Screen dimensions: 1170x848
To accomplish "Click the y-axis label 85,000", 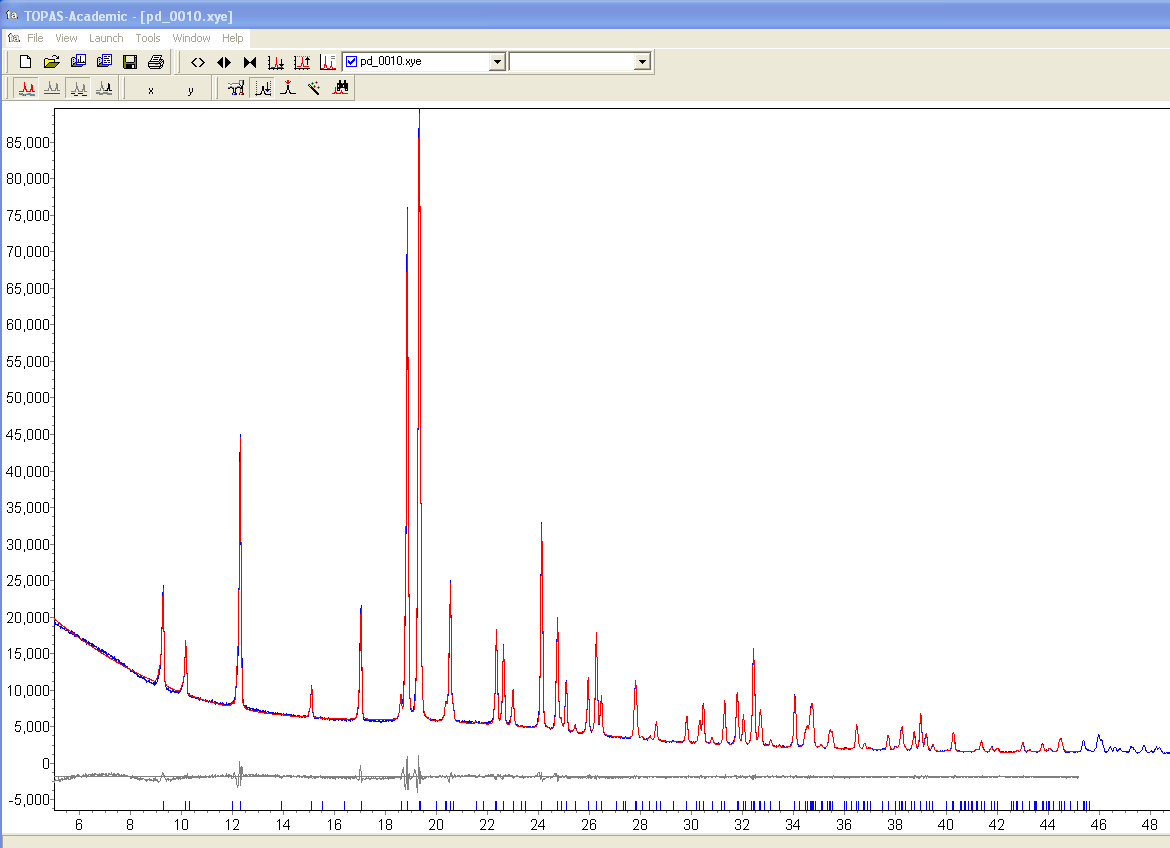I will coord(28,143).
